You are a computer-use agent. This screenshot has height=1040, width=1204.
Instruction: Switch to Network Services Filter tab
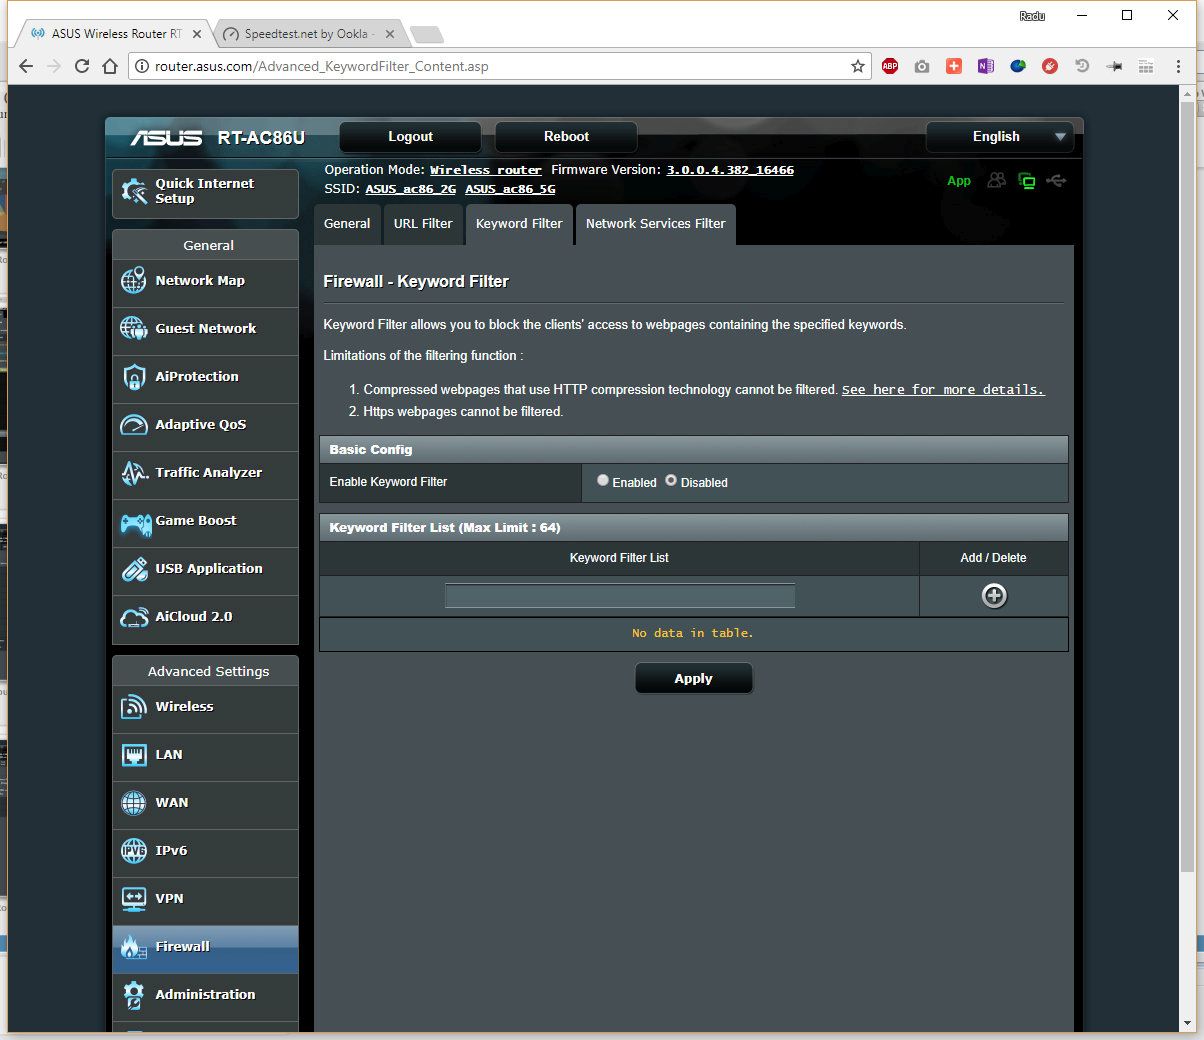655,224
